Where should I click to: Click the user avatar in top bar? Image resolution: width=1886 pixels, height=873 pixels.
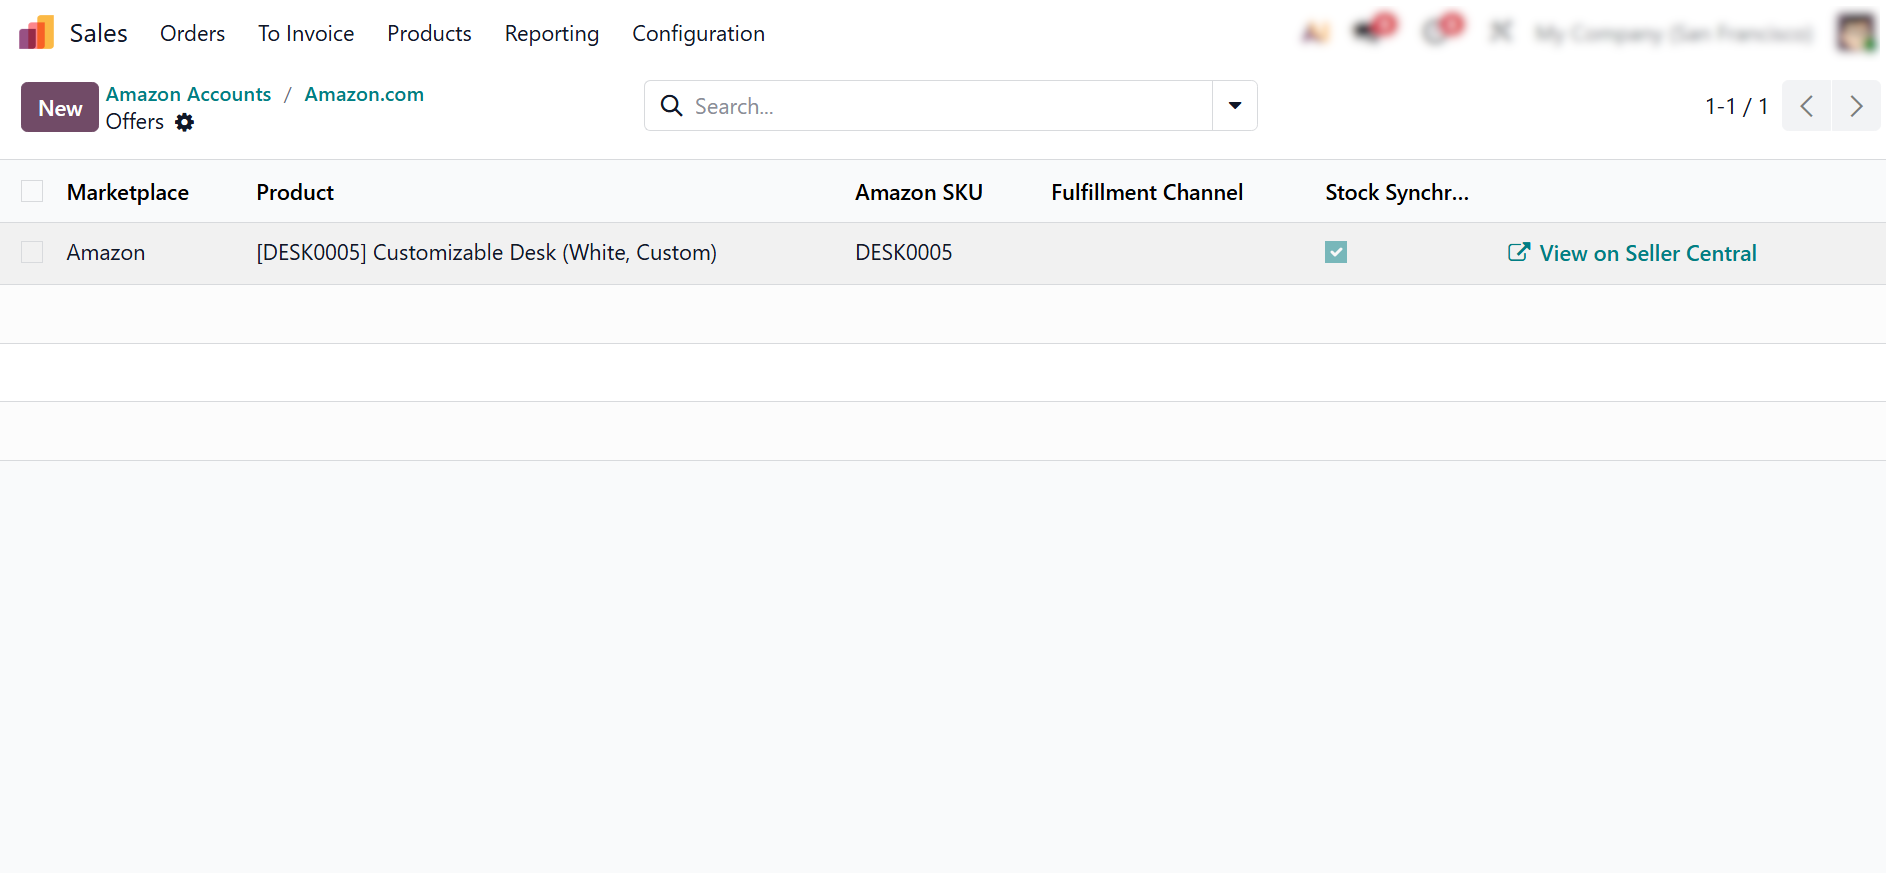(x=1855, y=32)
